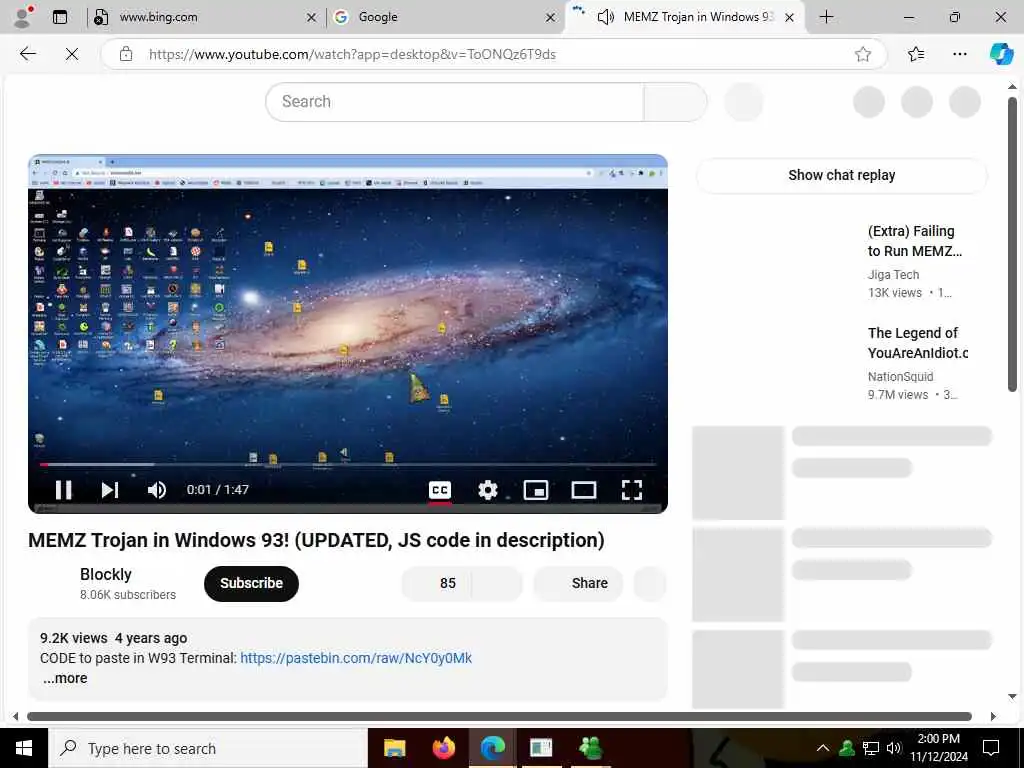Viewport: 1024px width, 768px height.
Task: Open Edge settings and more menu
Action: (x=959, y=54)
